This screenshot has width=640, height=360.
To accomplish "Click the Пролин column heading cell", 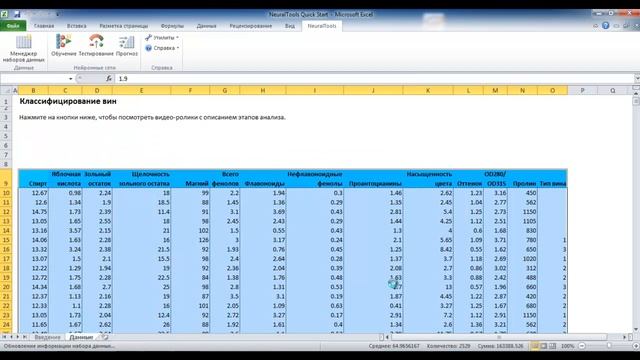I will 522,179.
